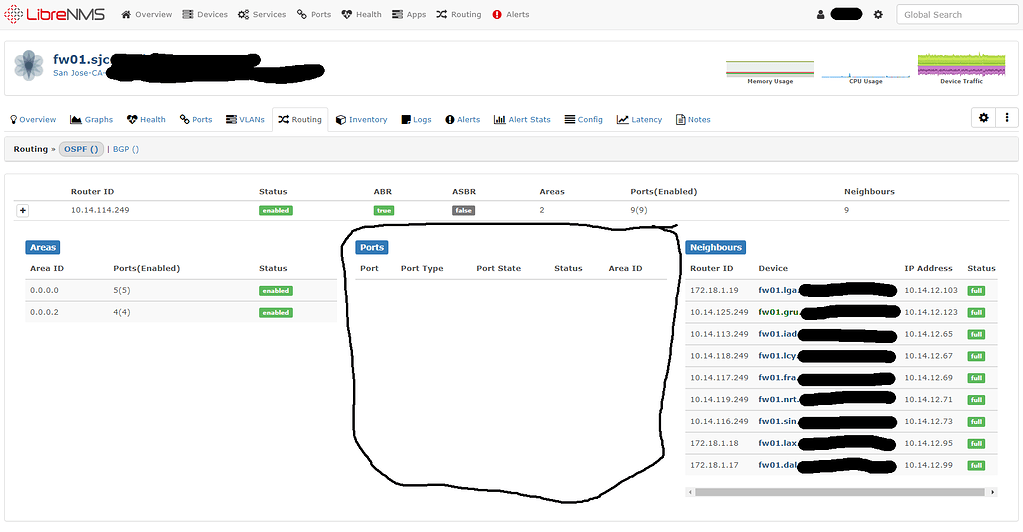
Task: Open neighbour device fw01.iad link
Action: coord(778,334)
